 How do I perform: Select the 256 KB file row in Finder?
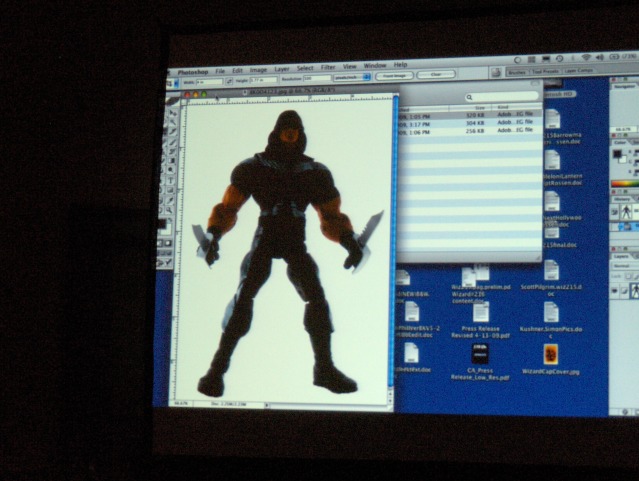point(469,132)
